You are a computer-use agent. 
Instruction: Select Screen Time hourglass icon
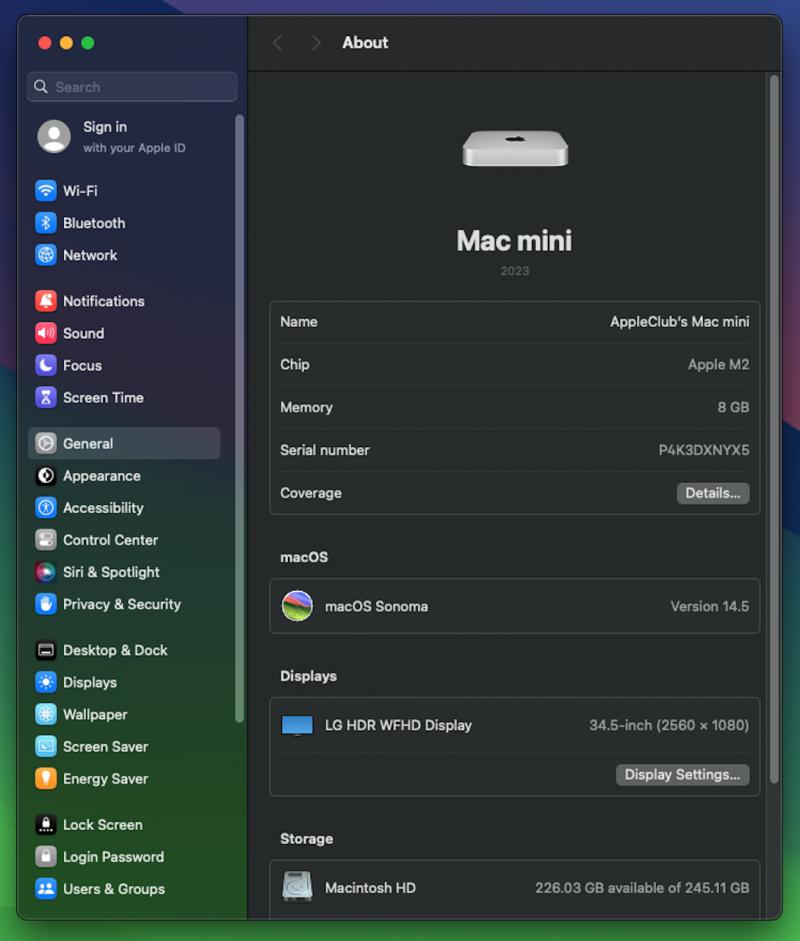tap(46, 397)
